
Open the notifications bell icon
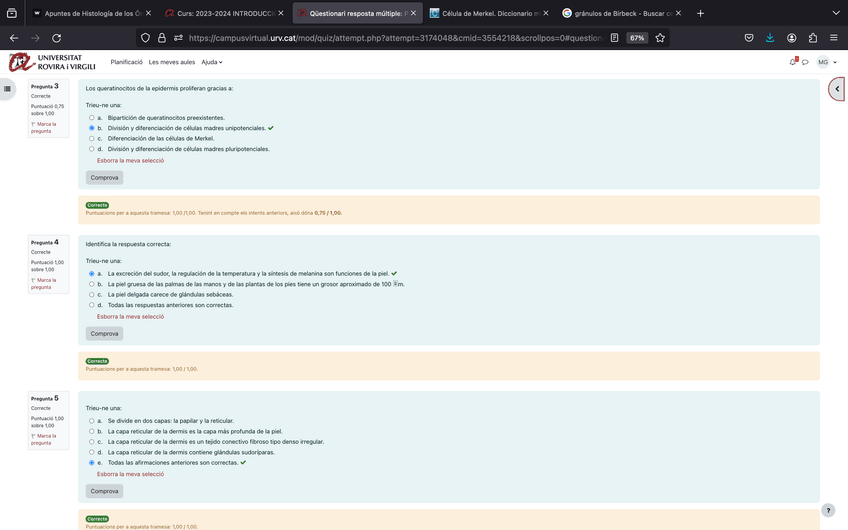click(x=793, y=62)
